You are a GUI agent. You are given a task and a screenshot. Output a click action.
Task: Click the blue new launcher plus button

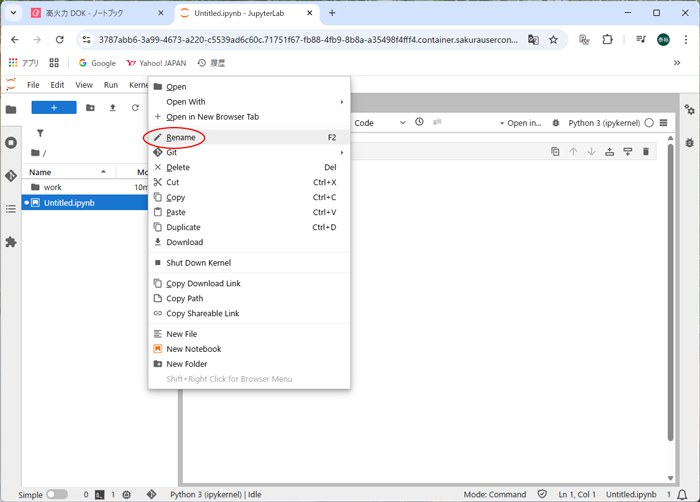click(54, 108)
